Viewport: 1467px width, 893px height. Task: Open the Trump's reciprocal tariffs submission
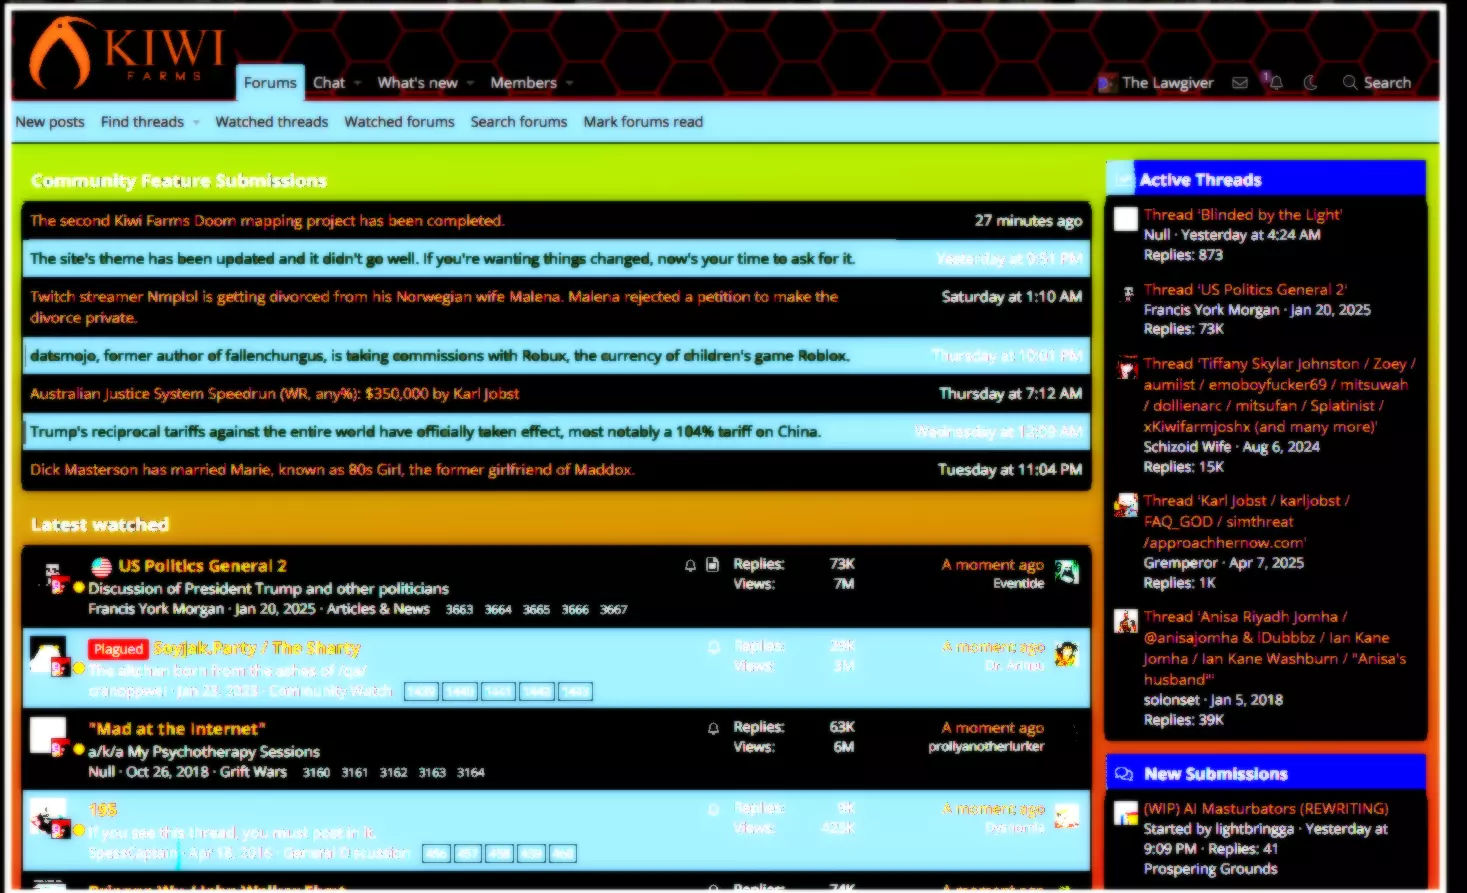[x=425, y=432]
